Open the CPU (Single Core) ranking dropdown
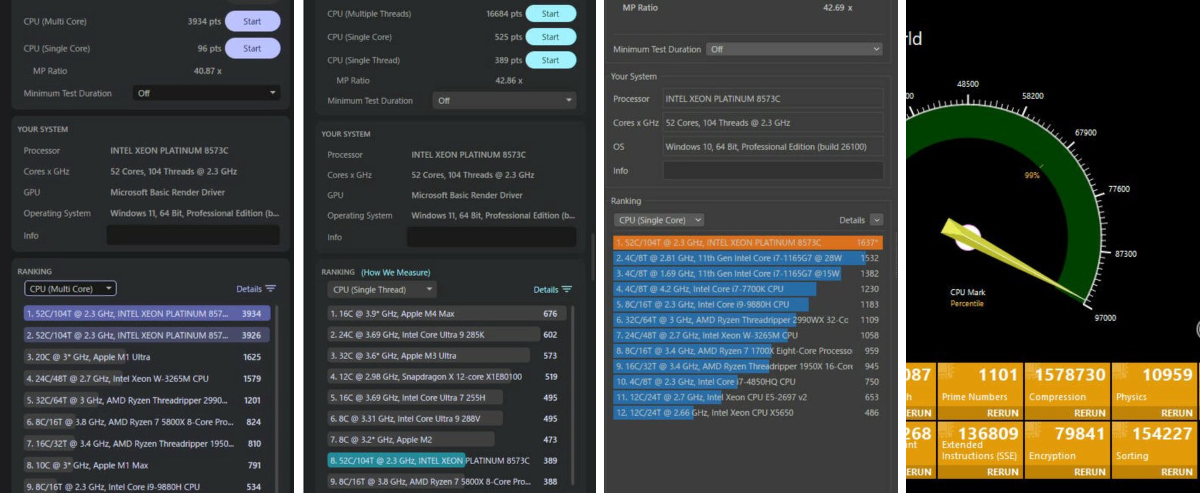The width and height of the screenshot is (1200, 493). [659, 220]
